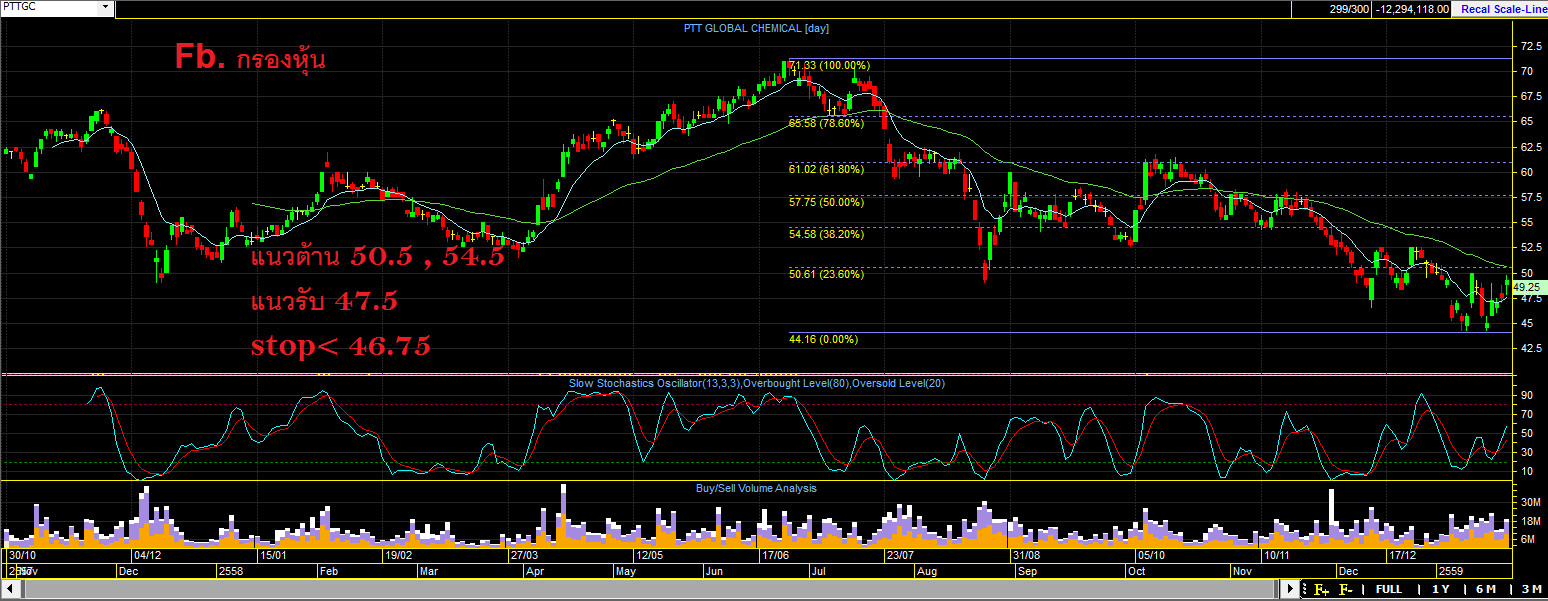Image resolution: width=1548 pixels, height=601 pixels.
Task: Click the 05/10 date label on axis
Action: (1150, 554)
